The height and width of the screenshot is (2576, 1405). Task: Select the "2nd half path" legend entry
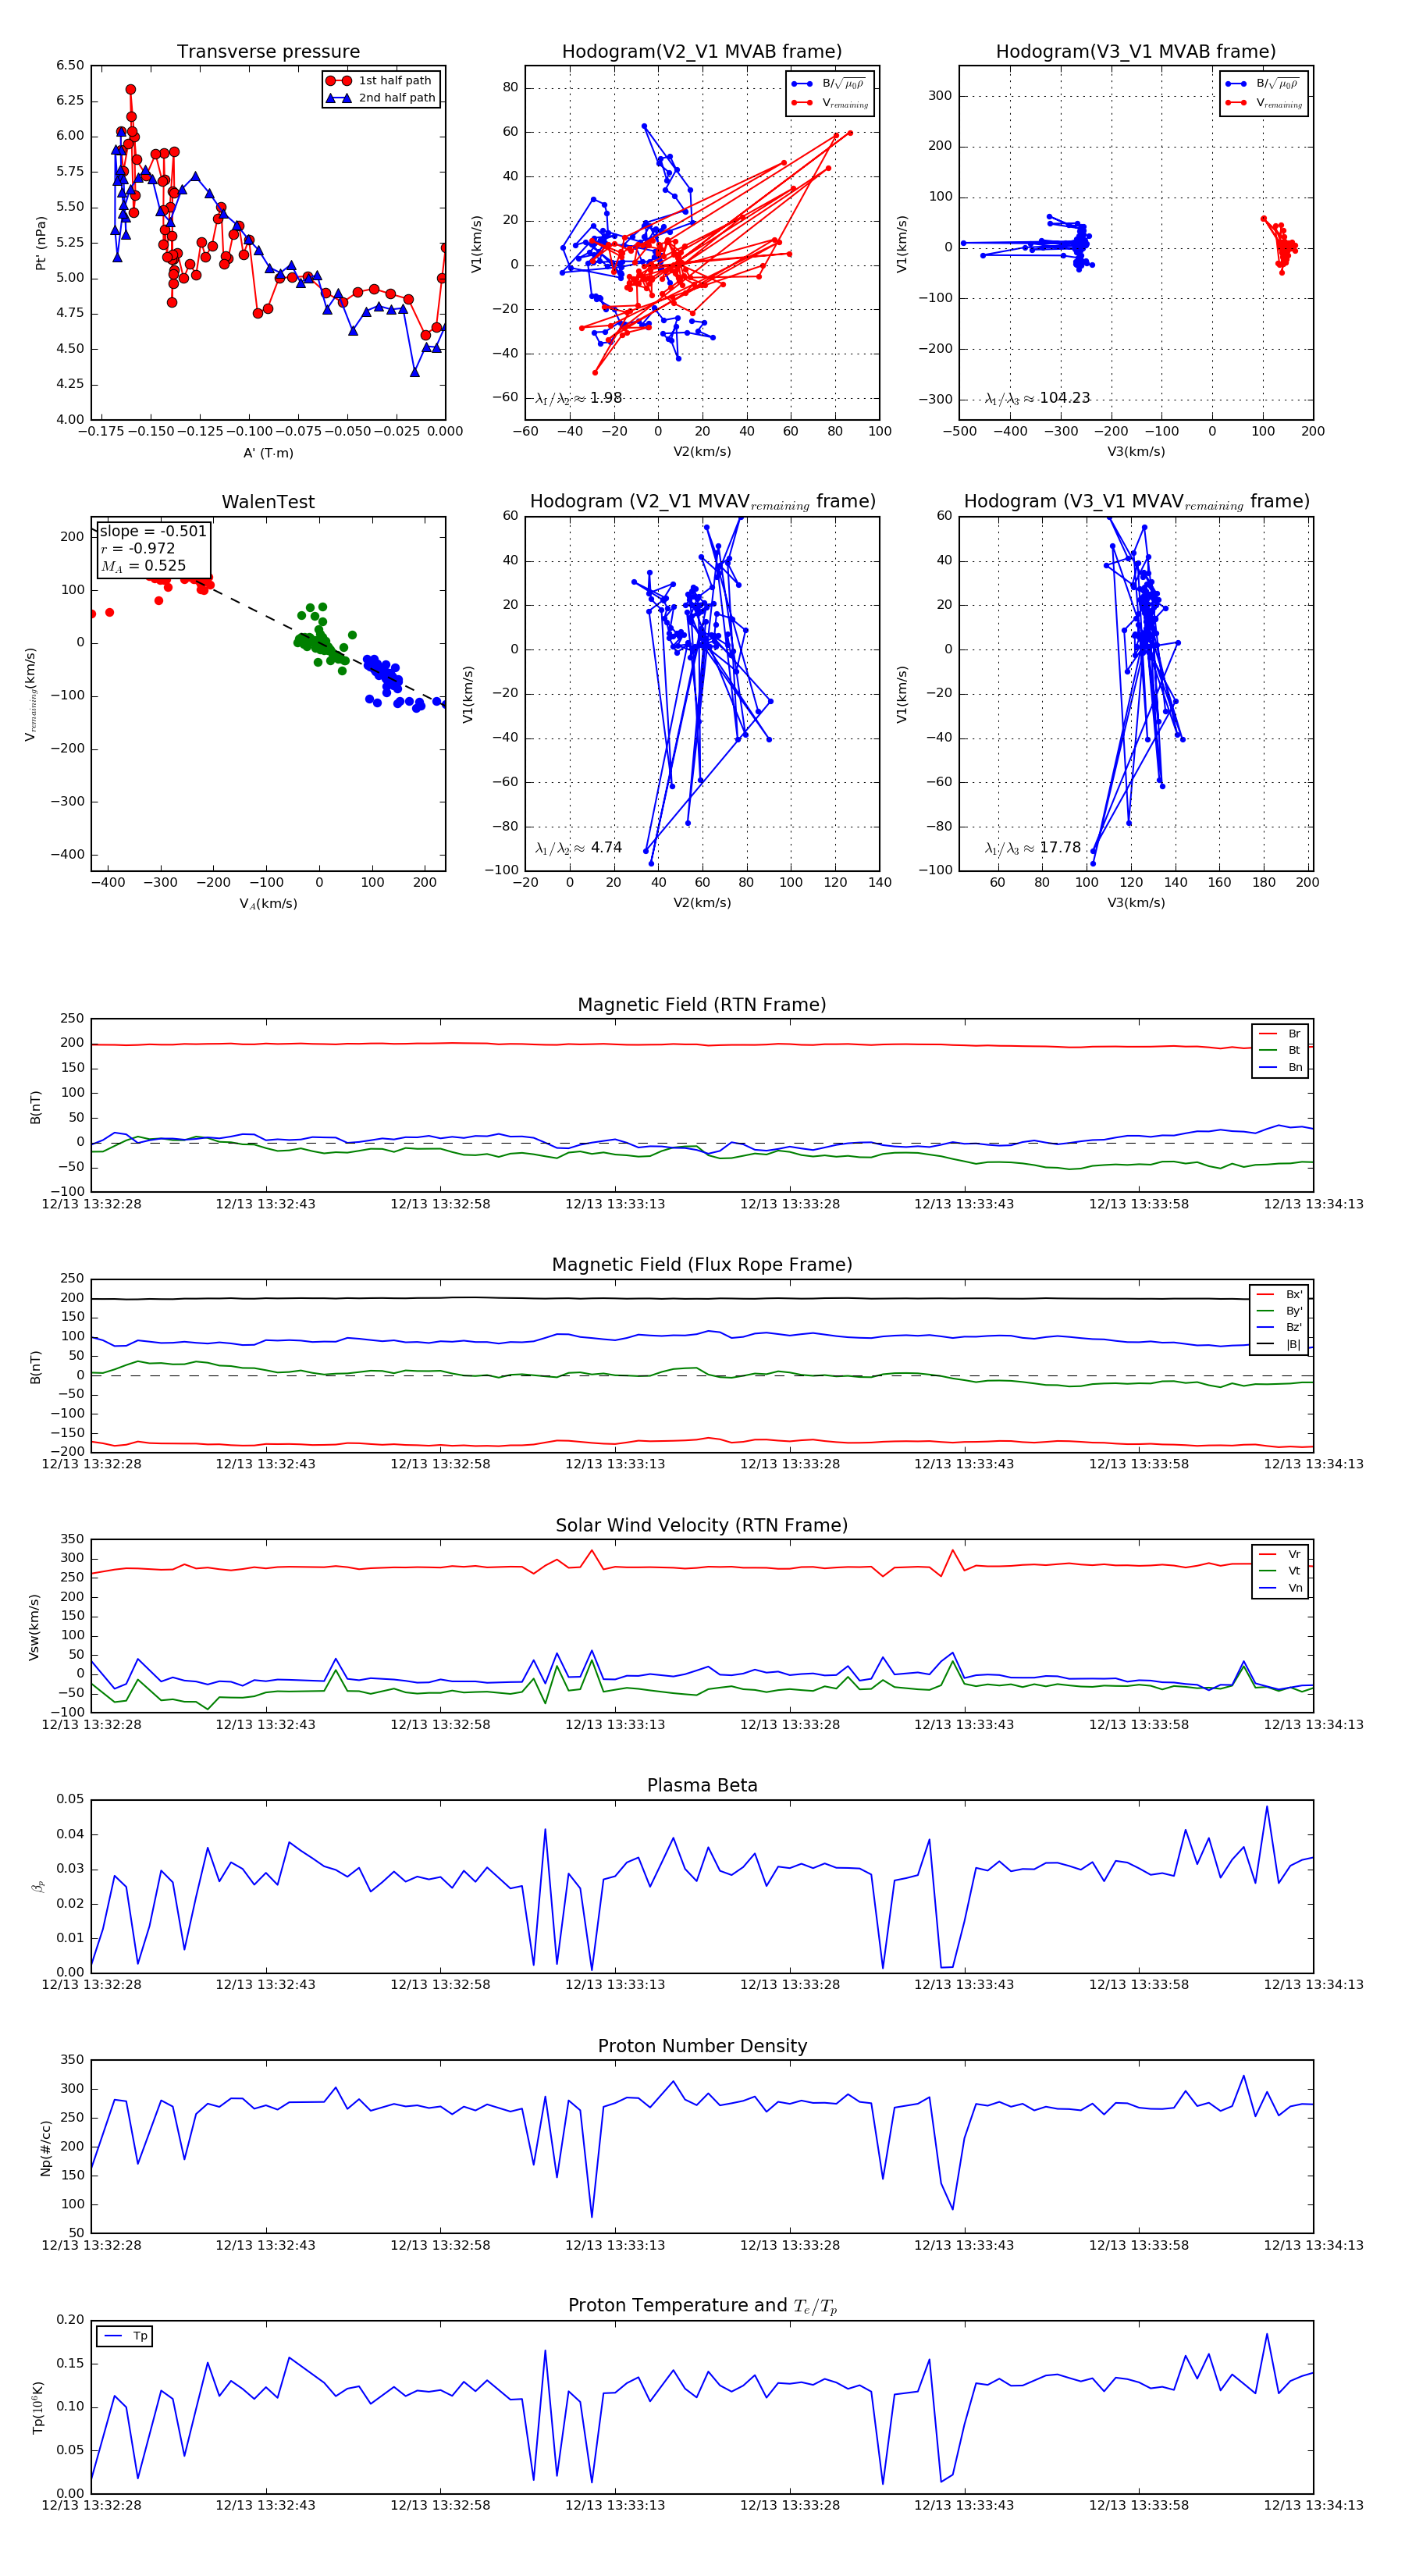pos(380,98)
